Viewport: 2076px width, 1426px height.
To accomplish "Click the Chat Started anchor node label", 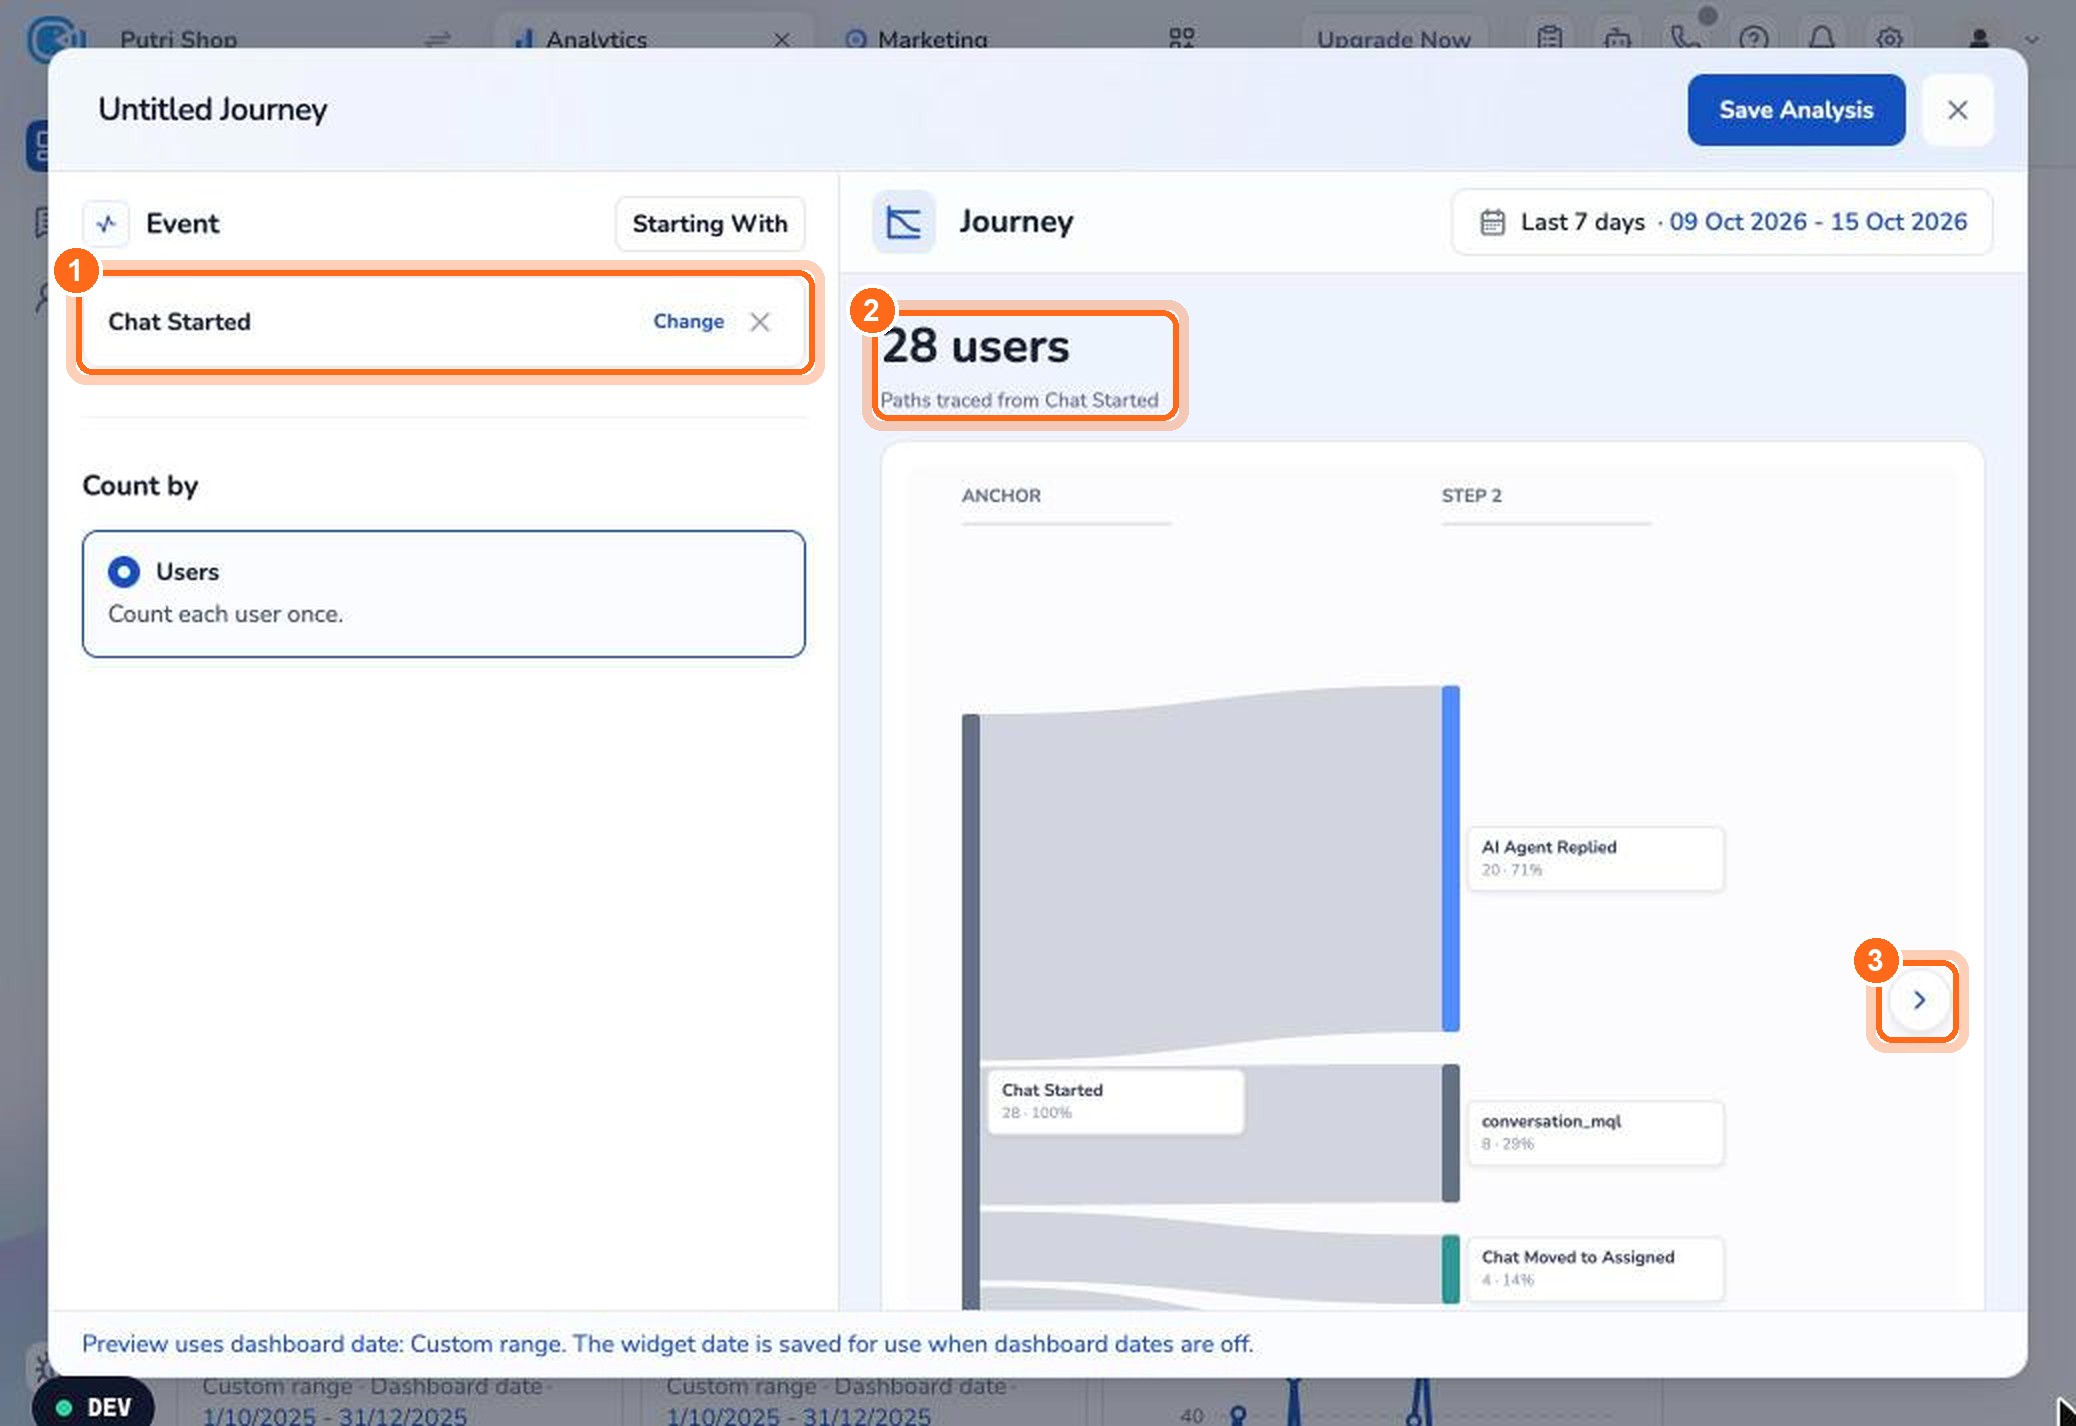I will pos(1116,1101).
